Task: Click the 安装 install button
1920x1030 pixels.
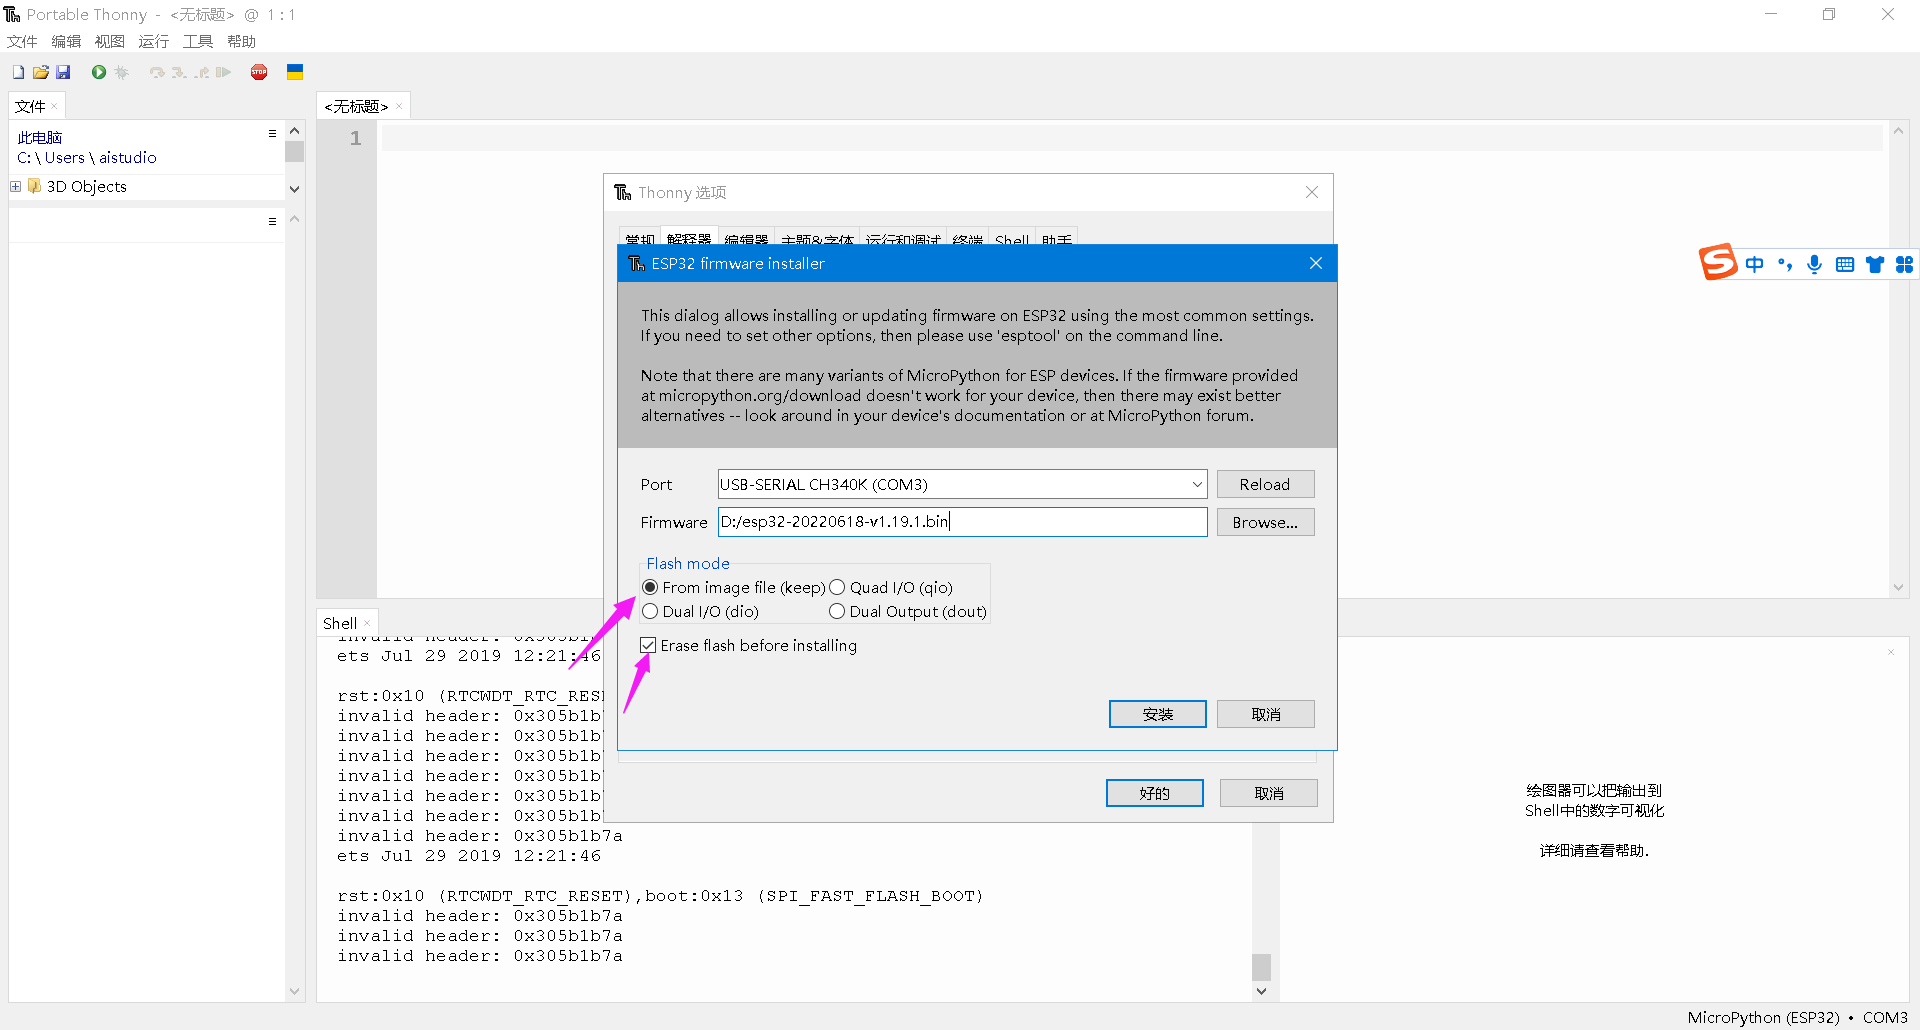Action: pyautogui.click(x=1158, y=714)
